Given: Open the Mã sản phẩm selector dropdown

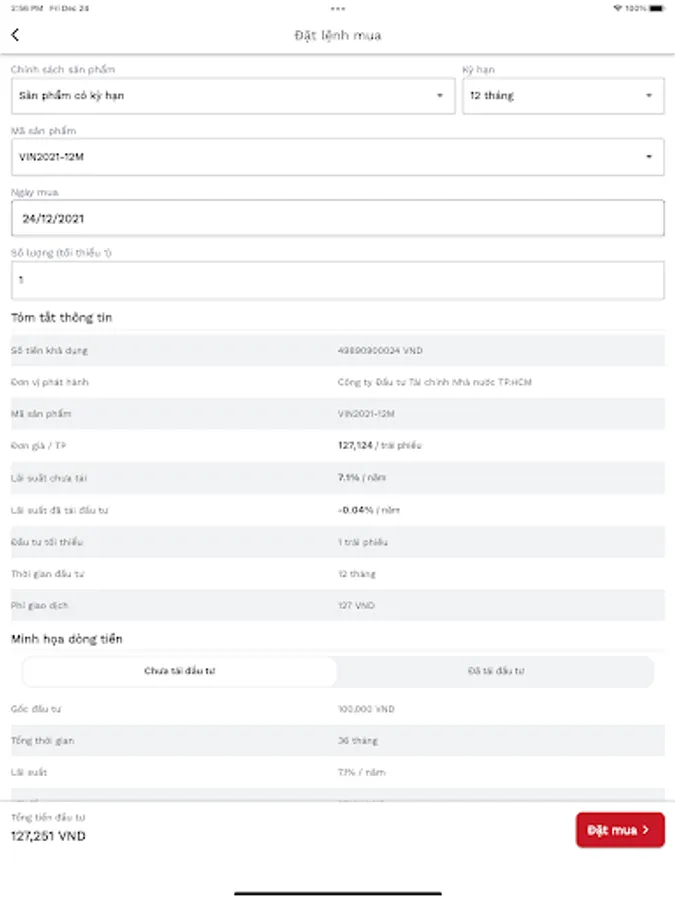Looking at the screenshot, I should click(x=337, y=157).
